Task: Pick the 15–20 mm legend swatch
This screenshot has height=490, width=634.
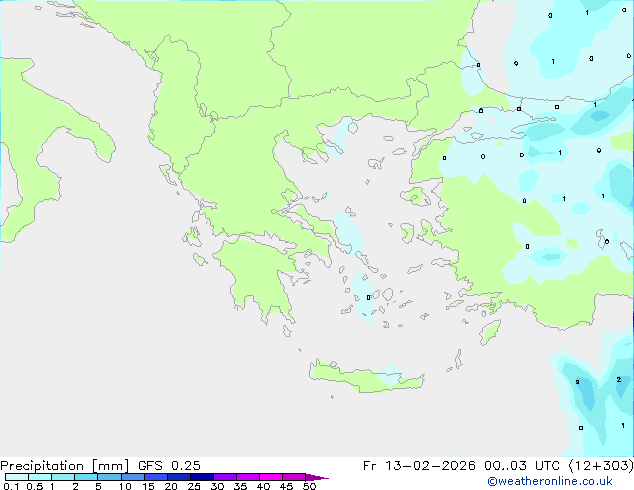Action: point(156,477)
